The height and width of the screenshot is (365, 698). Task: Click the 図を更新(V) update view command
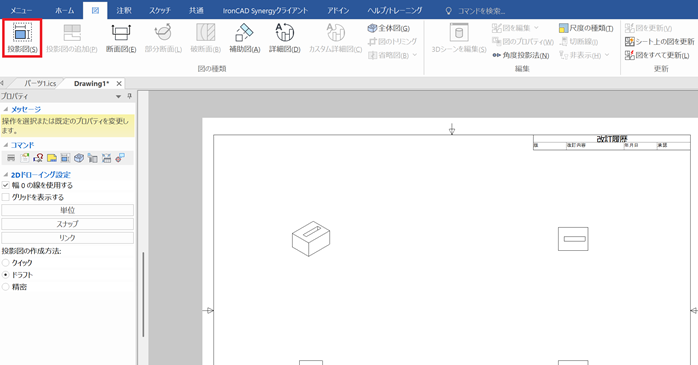(x=648, y=28)
